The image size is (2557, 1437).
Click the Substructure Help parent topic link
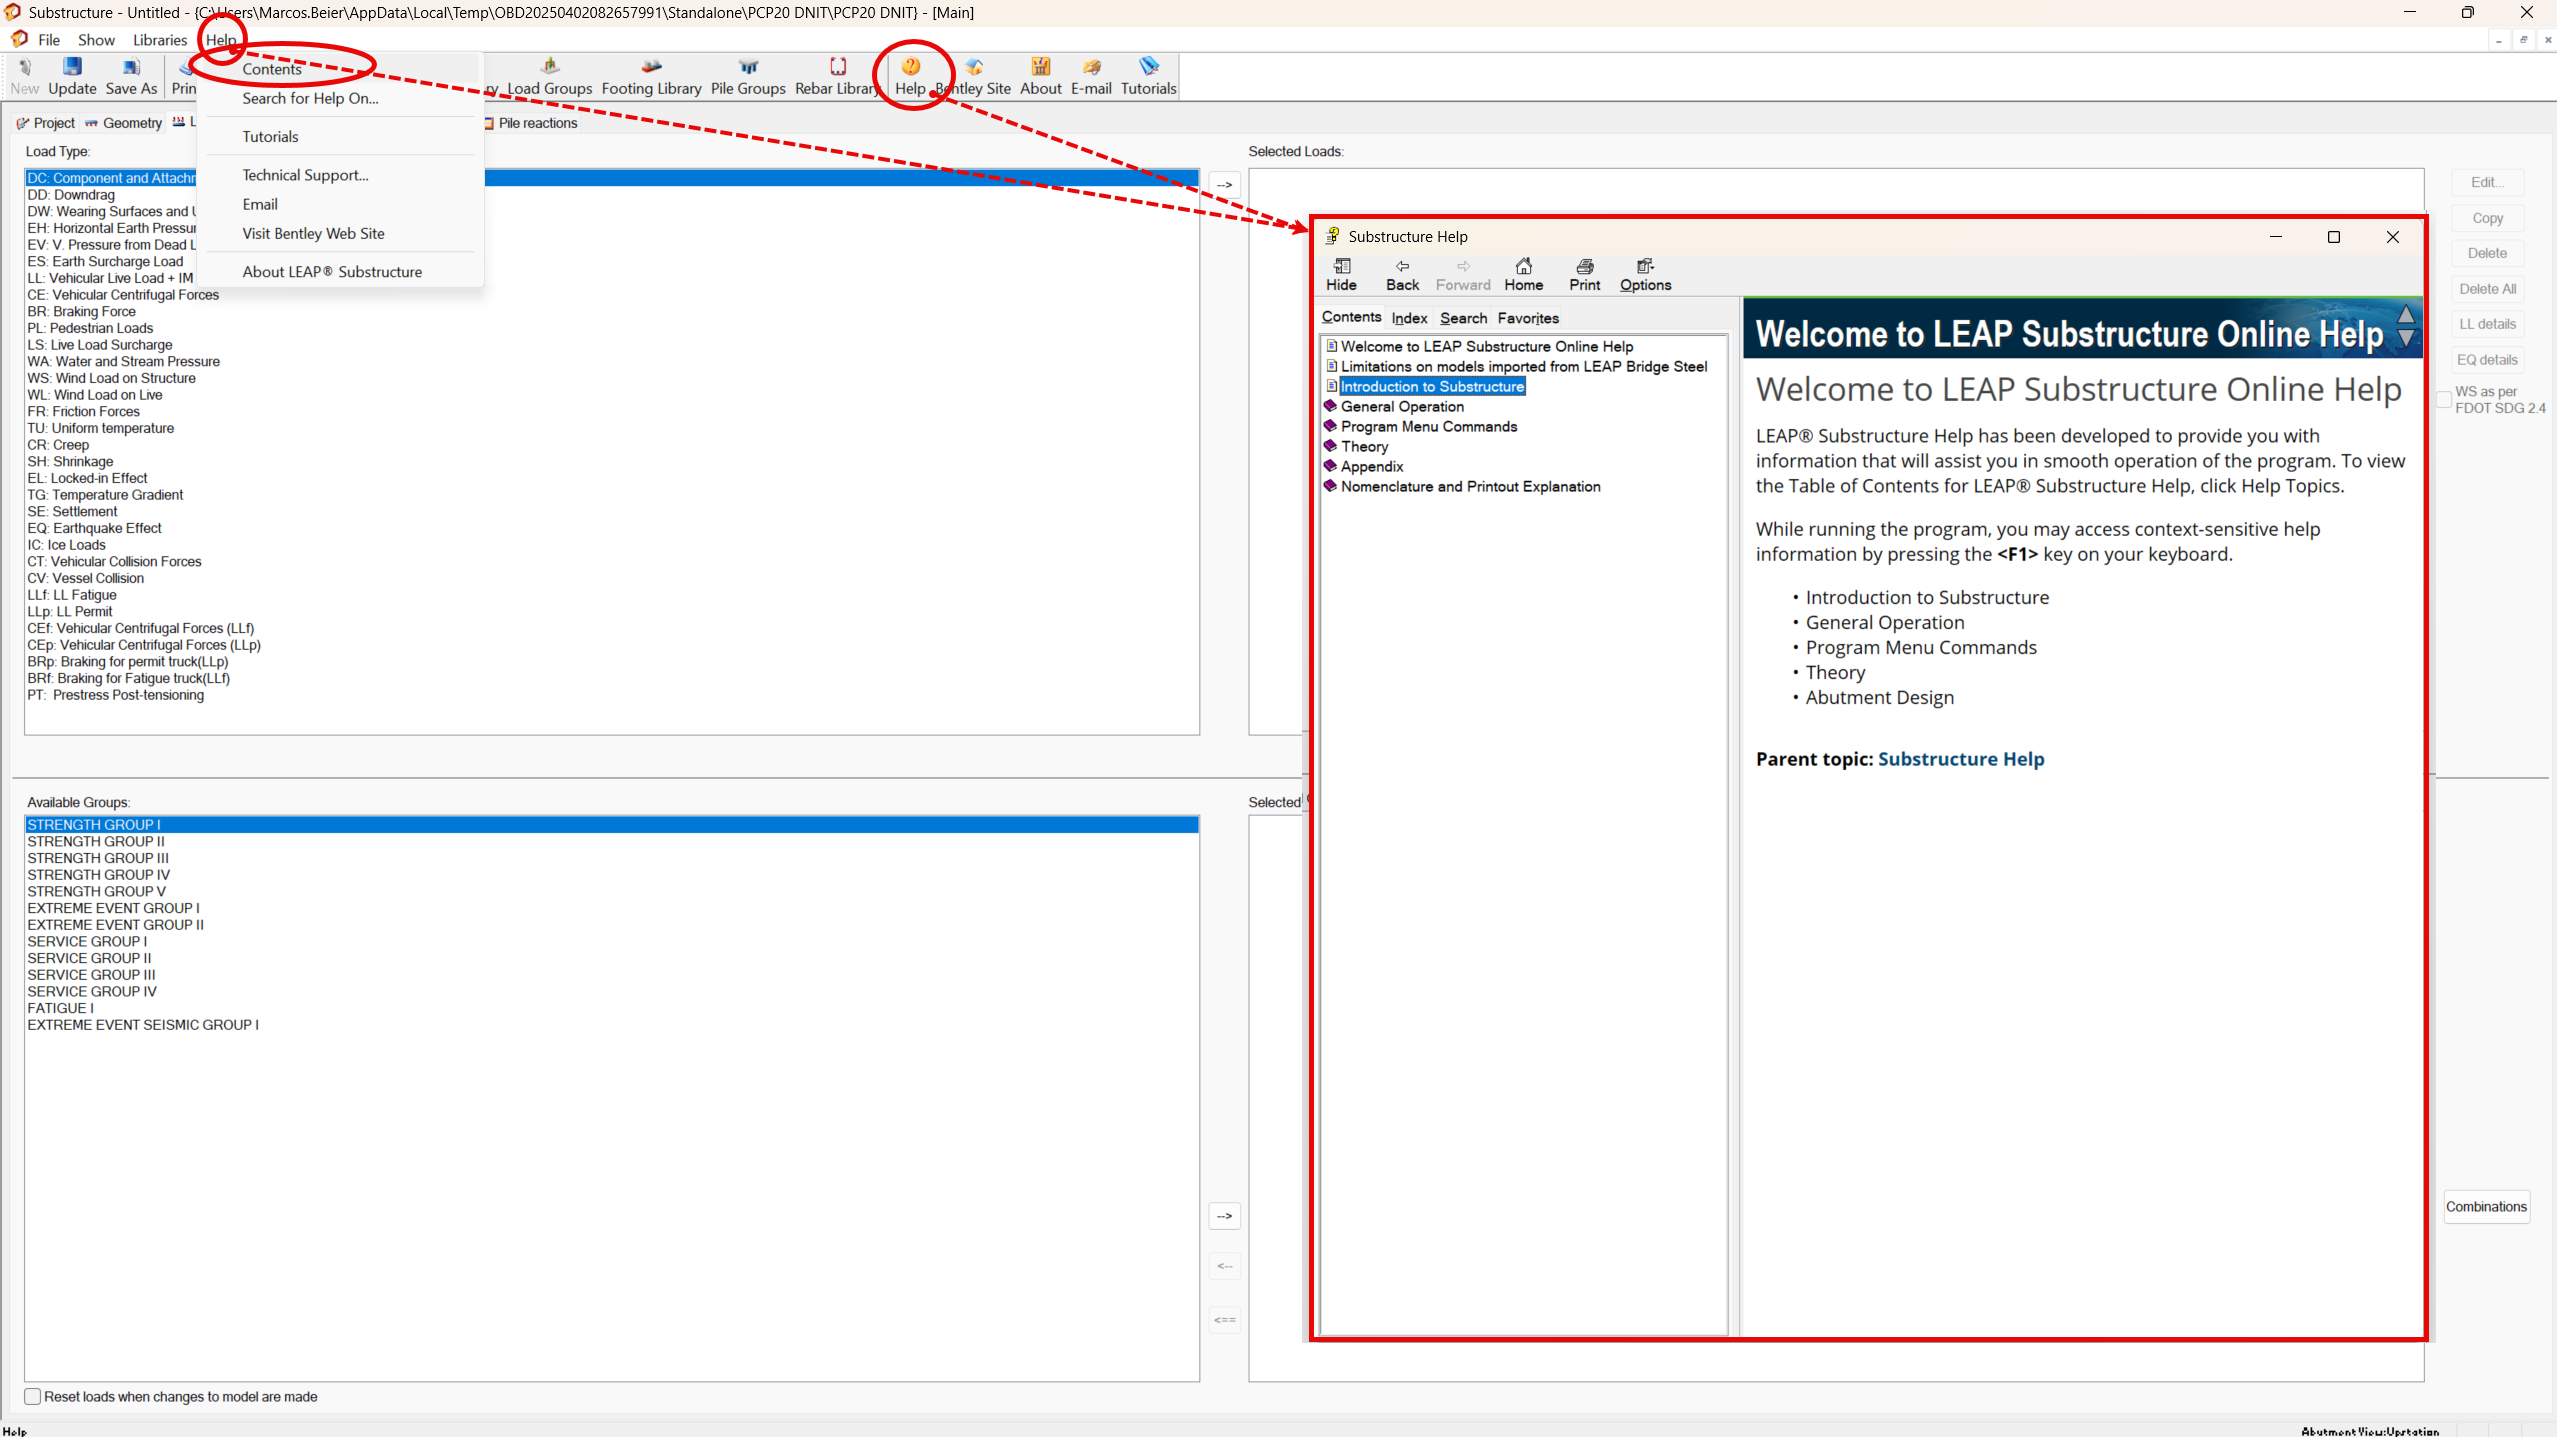1960,759
